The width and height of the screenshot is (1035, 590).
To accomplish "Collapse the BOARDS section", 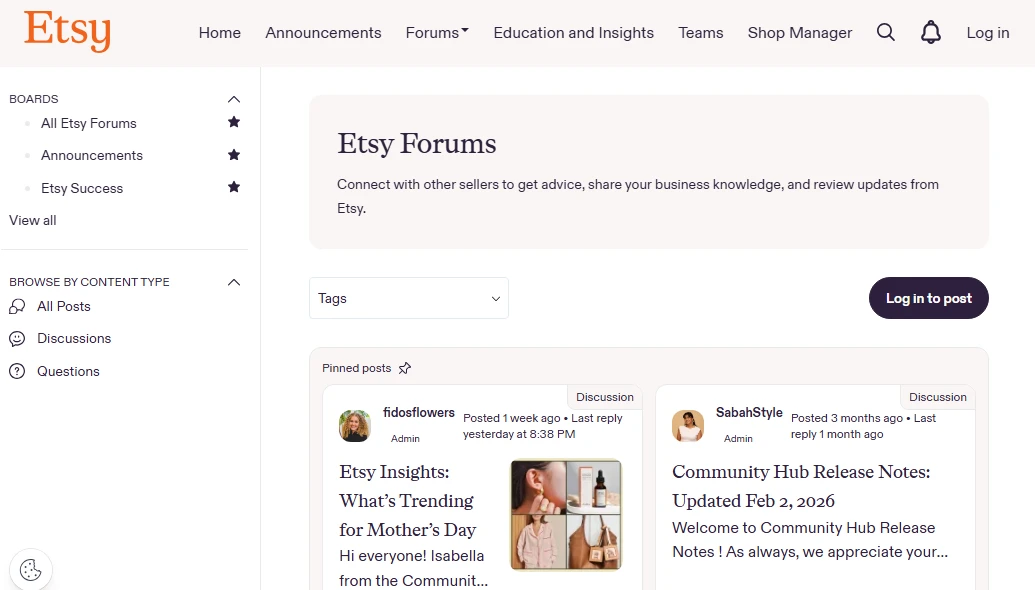I will point(233,98).
